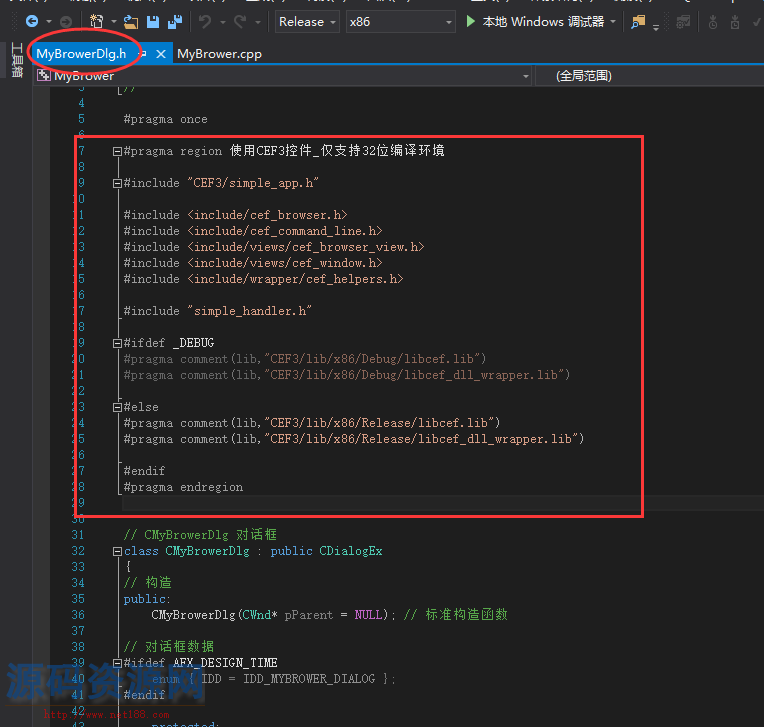Image resolution: width=764 pixels, height=727 pixels.
Task: Click the 'public:' keyword line
Action: point(147,599)
